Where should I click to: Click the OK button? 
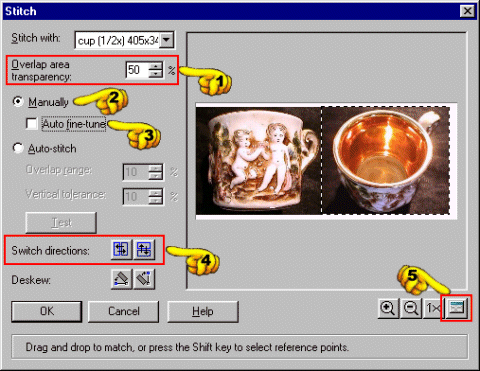(47, 311)
